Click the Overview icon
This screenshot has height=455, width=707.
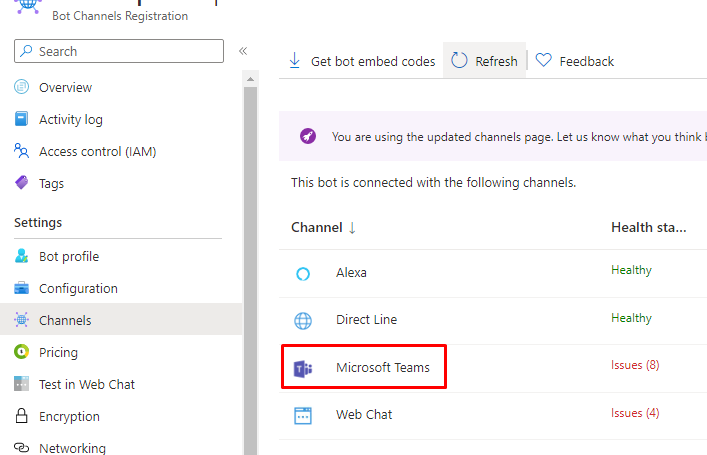22,87
